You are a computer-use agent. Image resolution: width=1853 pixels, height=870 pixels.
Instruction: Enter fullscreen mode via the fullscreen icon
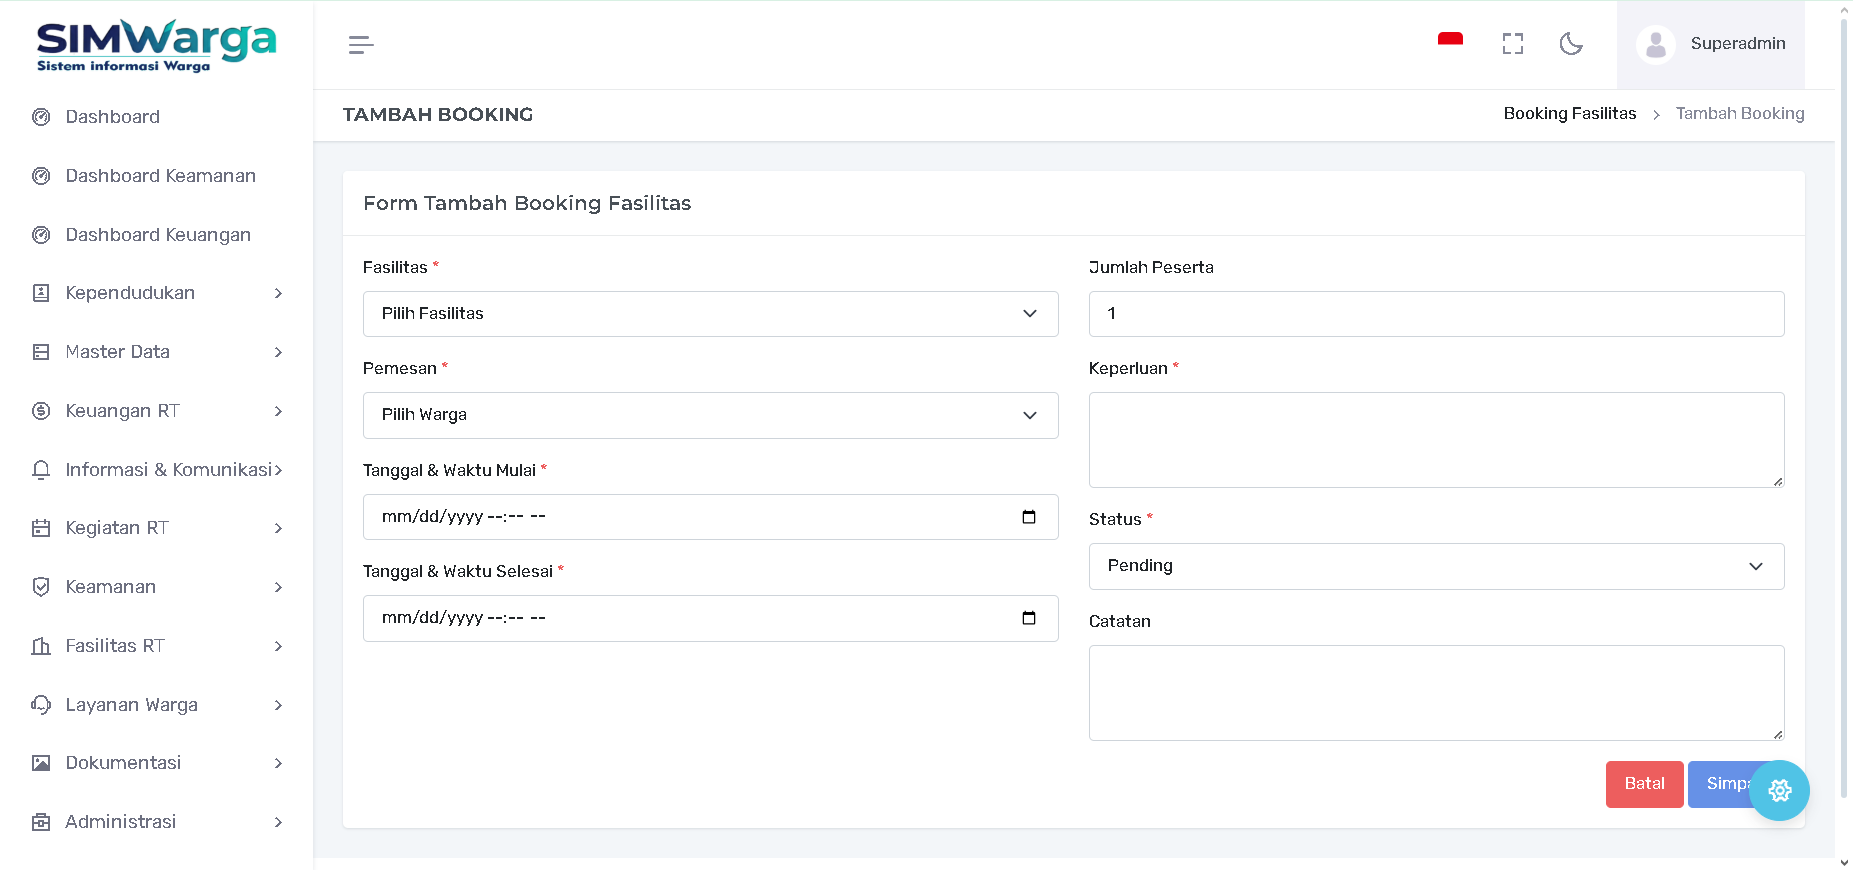[x=1512, y=44]
